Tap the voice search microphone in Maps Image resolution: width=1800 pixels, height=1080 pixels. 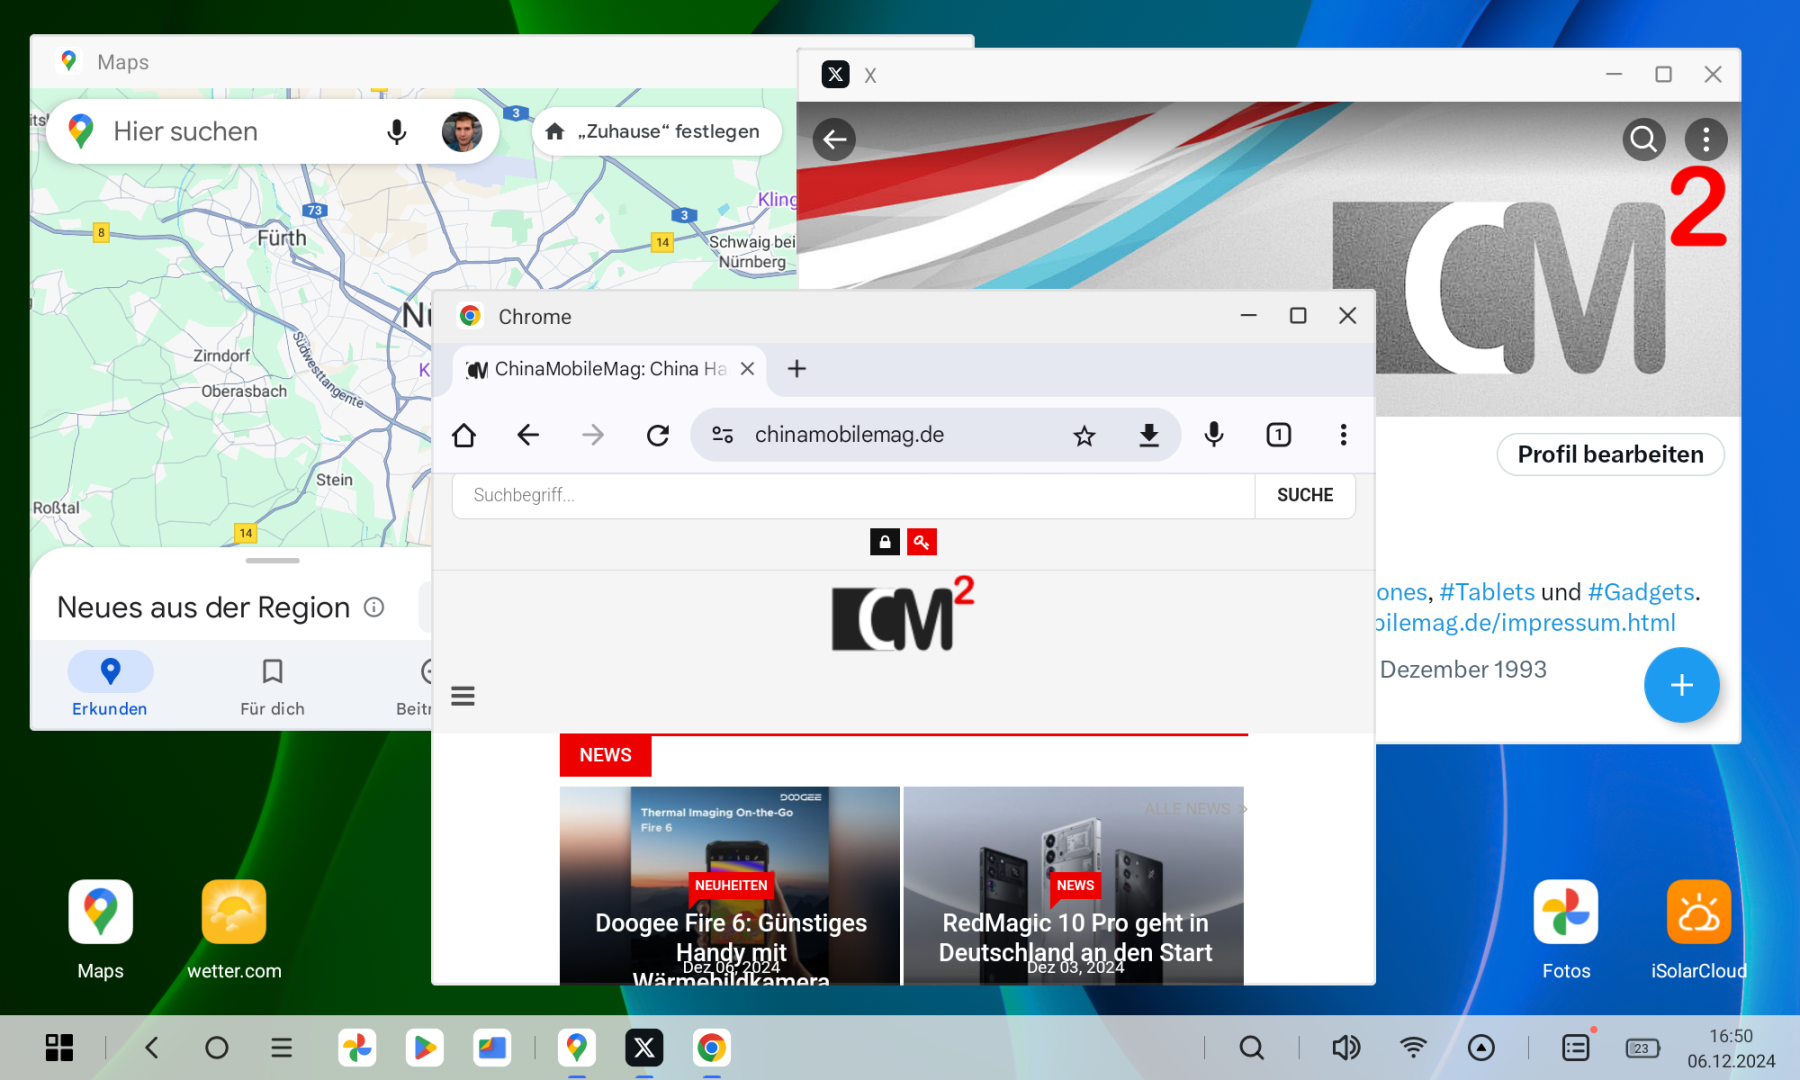pyautogui.click(x=397, y=131)
